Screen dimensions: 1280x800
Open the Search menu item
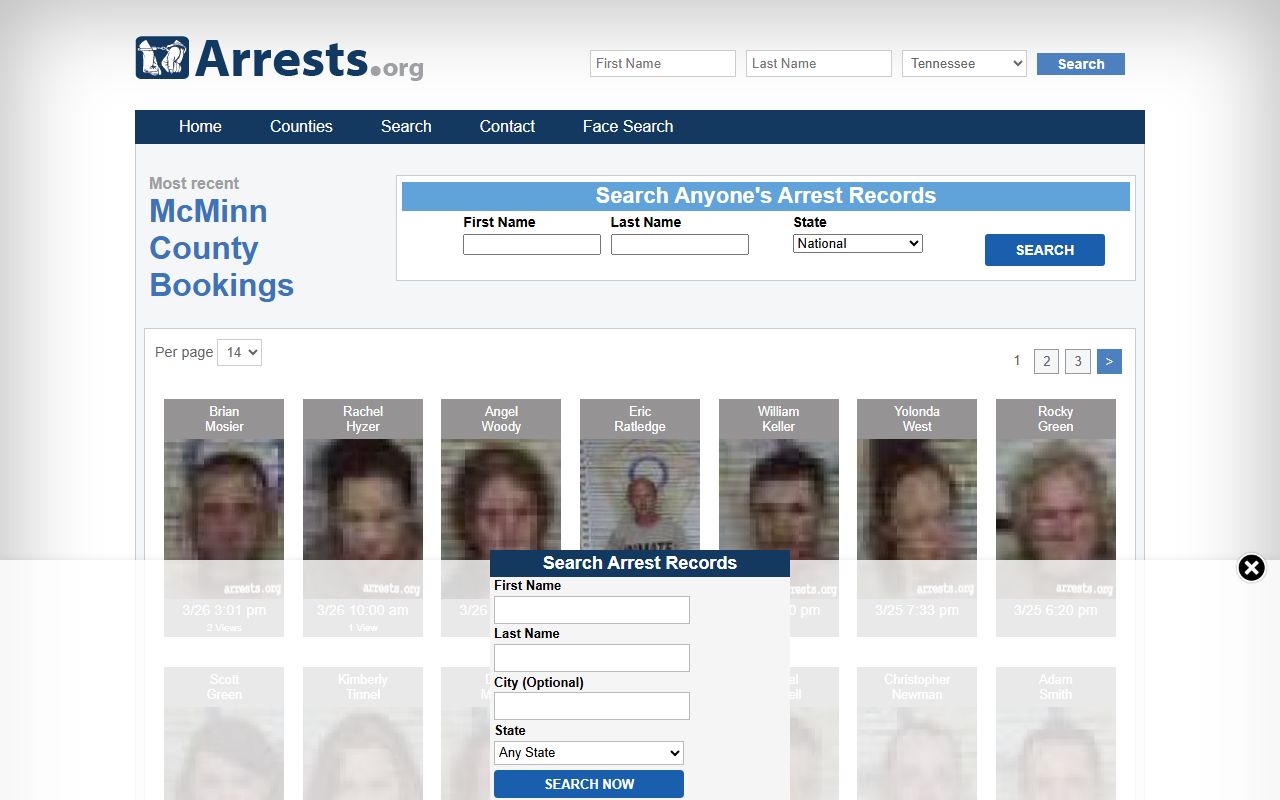406,126
